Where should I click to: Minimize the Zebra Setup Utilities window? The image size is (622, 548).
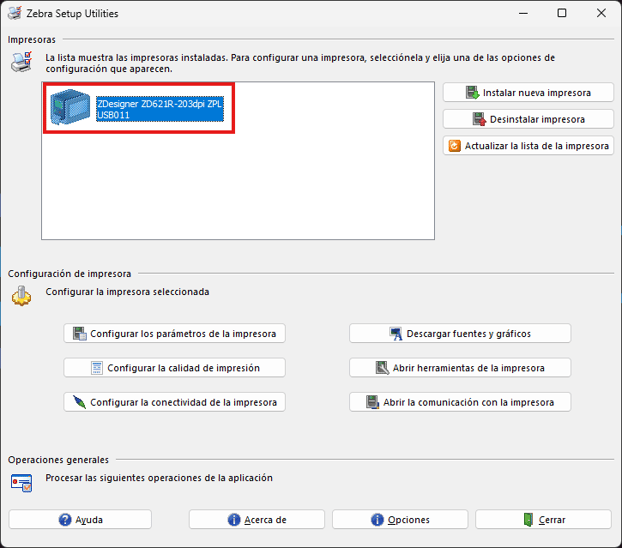pyautogui.click(x=523, y=13)
